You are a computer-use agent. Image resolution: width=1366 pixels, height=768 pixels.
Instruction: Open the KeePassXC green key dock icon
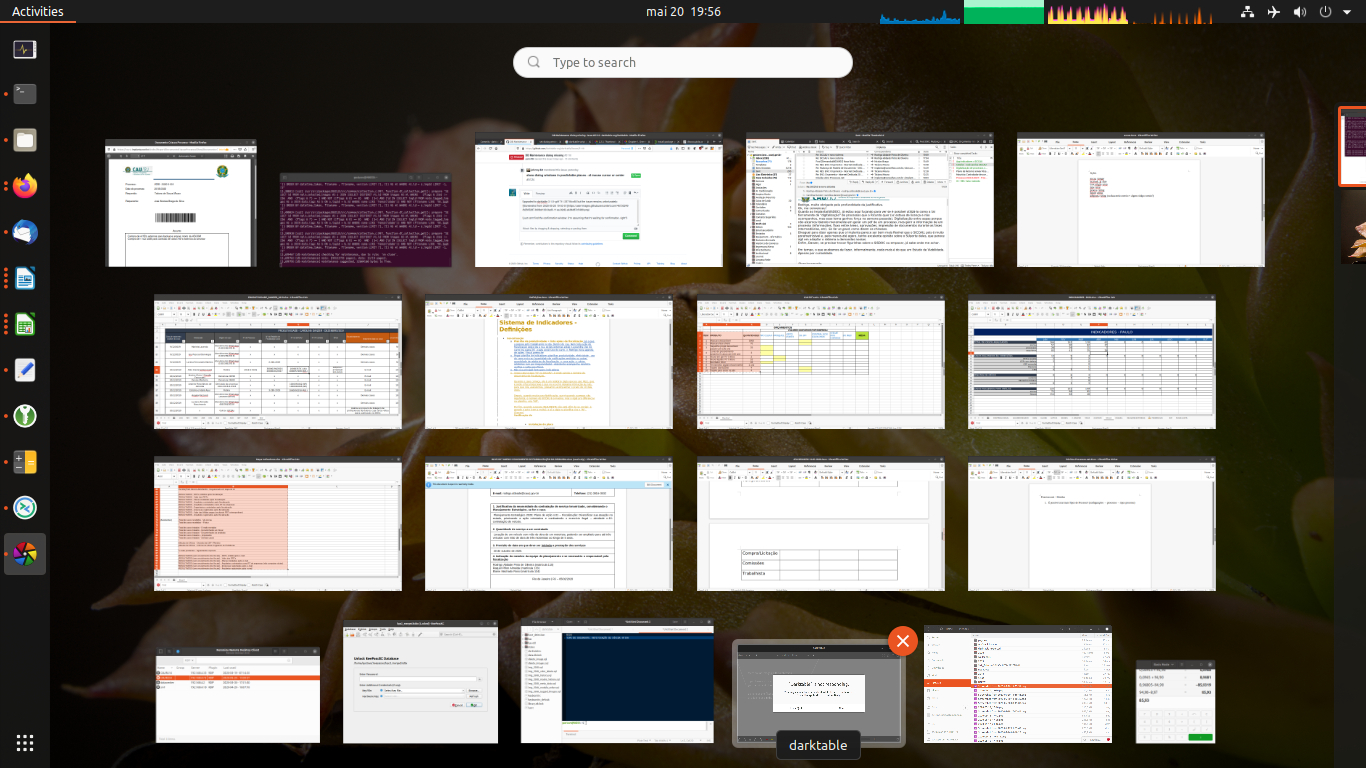click(x=25, y=415)
